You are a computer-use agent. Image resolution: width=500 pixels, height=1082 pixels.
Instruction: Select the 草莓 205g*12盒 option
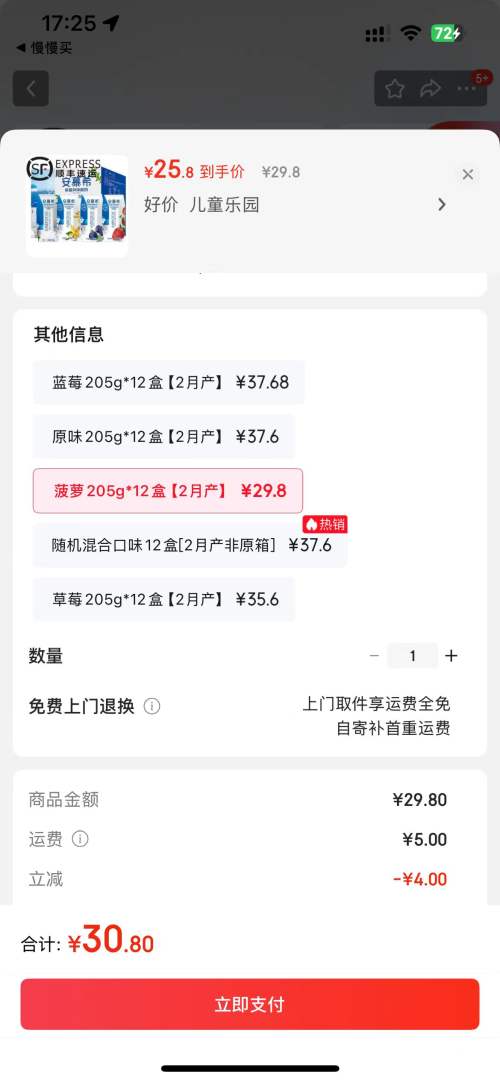(164, 599)
